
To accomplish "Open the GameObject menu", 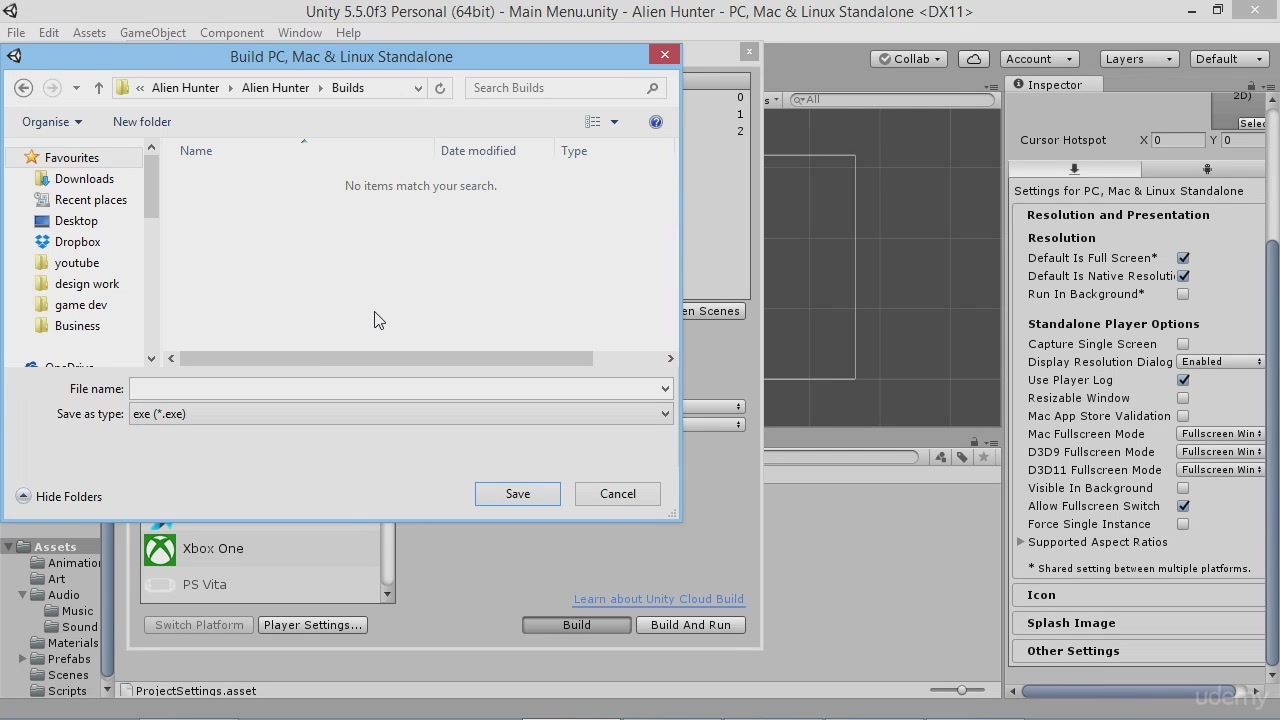I will click(x=153, y=33).
